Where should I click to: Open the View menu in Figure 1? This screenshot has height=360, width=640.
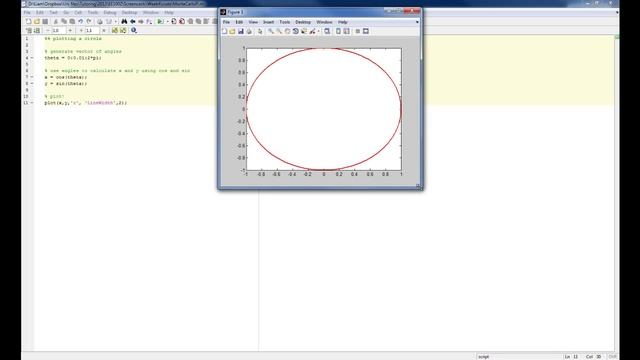pyautogui.click(x=253, y=22)
